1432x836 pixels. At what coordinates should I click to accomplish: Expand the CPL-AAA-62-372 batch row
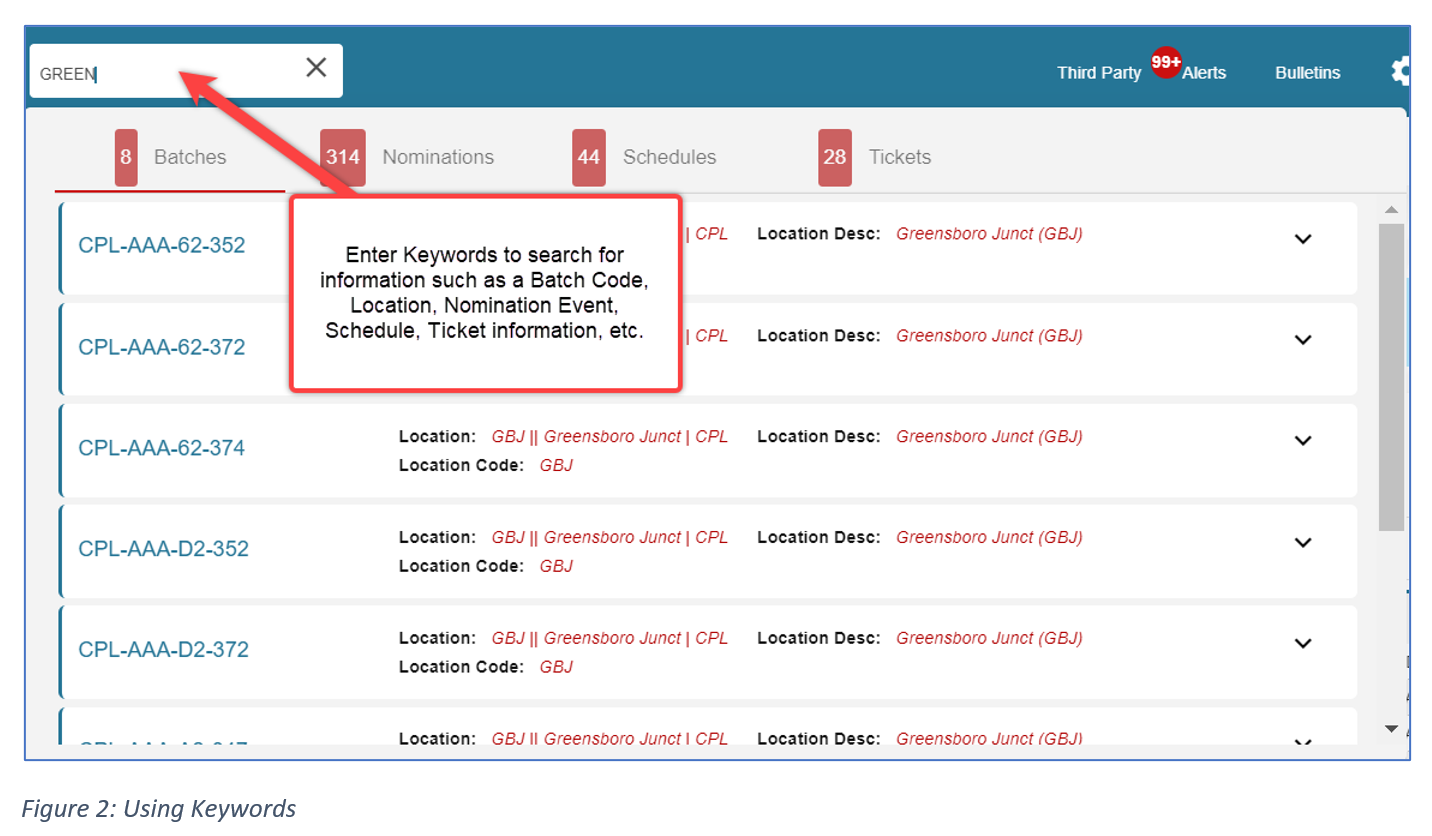coord(1302,340)
